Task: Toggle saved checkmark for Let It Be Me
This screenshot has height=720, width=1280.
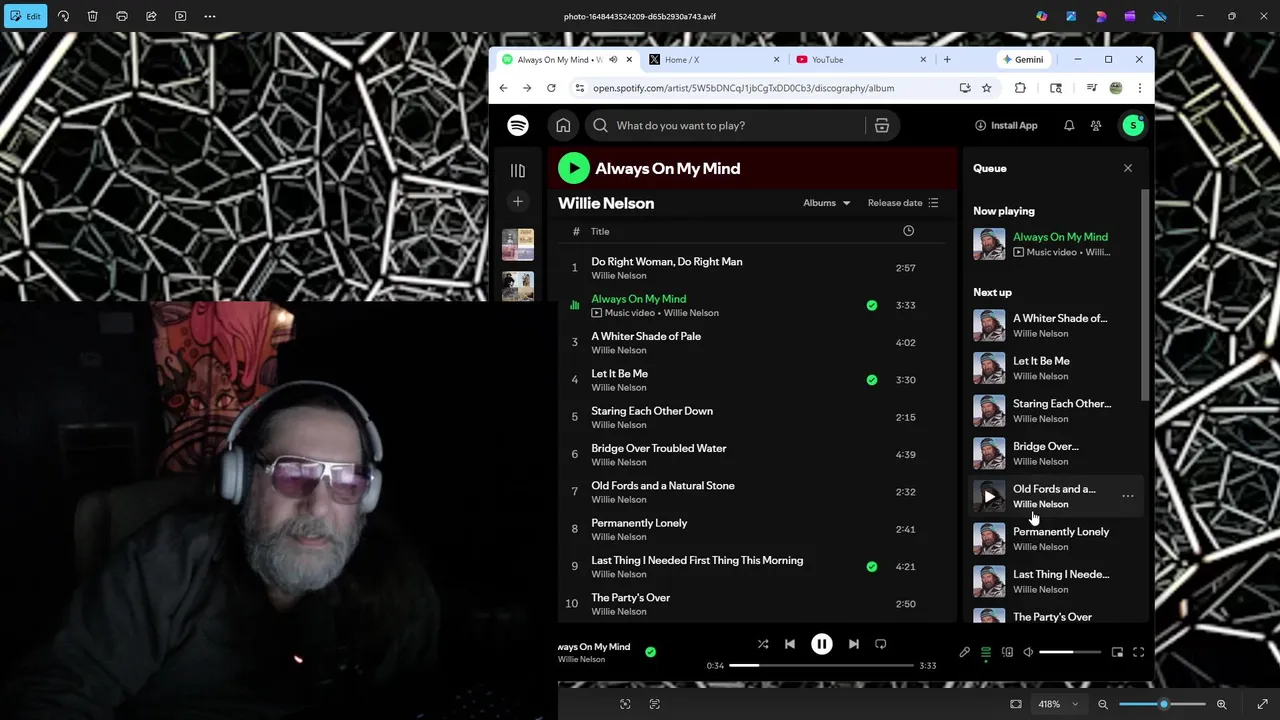Action: pos(872,380)
